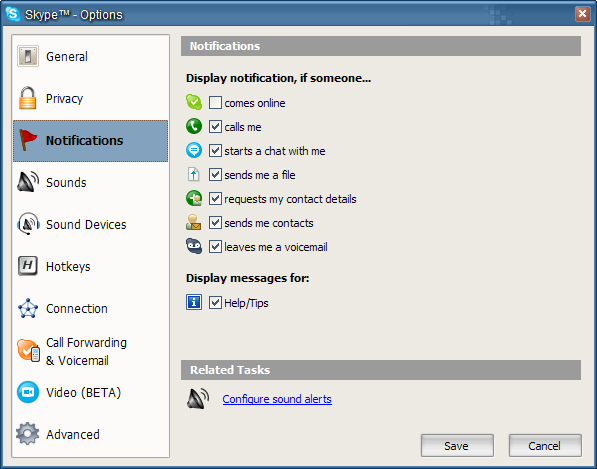Click the Cancel button
597x469 pixels.
[545, 445]
